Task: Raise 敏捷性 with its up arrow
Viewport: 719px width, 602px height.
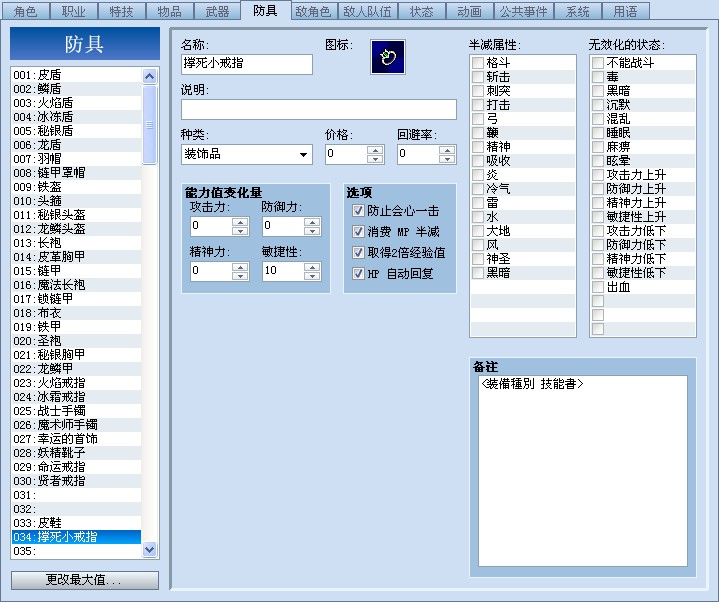Action: tap(312, 267)
